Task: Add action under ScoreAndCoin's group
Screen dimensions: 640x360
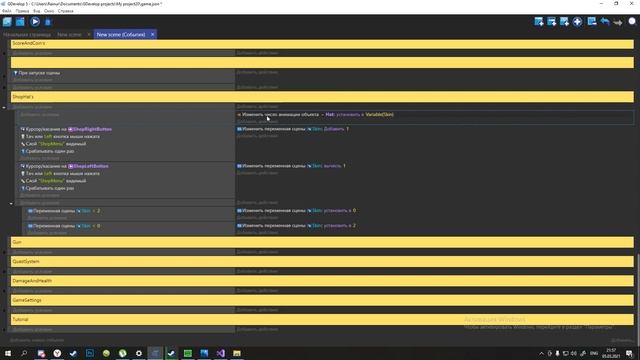Action: (x=257, y=53)
